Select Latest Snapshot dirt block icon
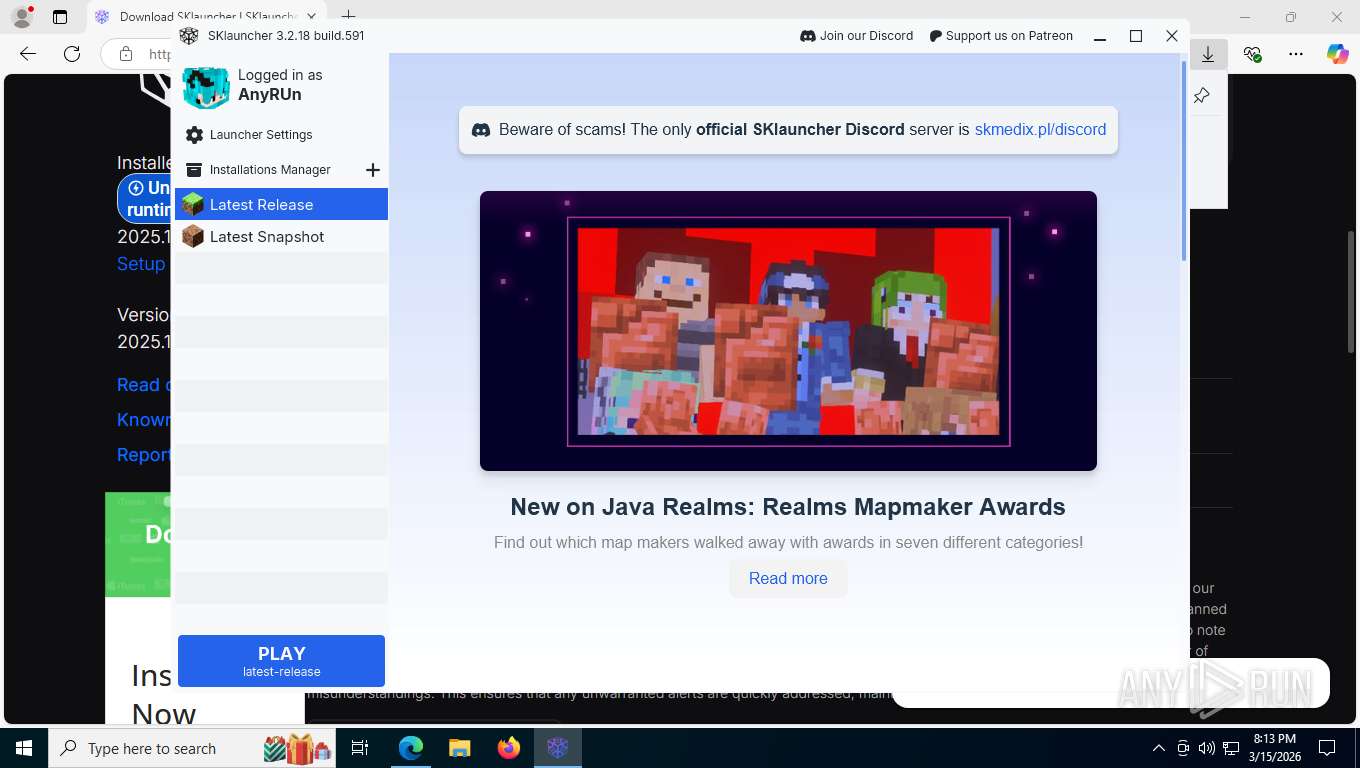This screenshot has height=768, width=1360. 193,237
